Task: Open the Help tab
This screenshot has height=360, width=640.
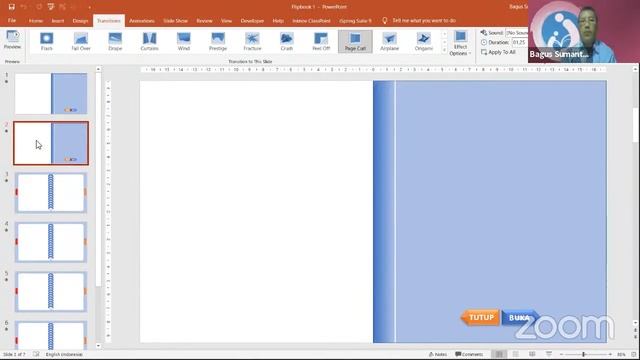Action: [x=278, y=21]
